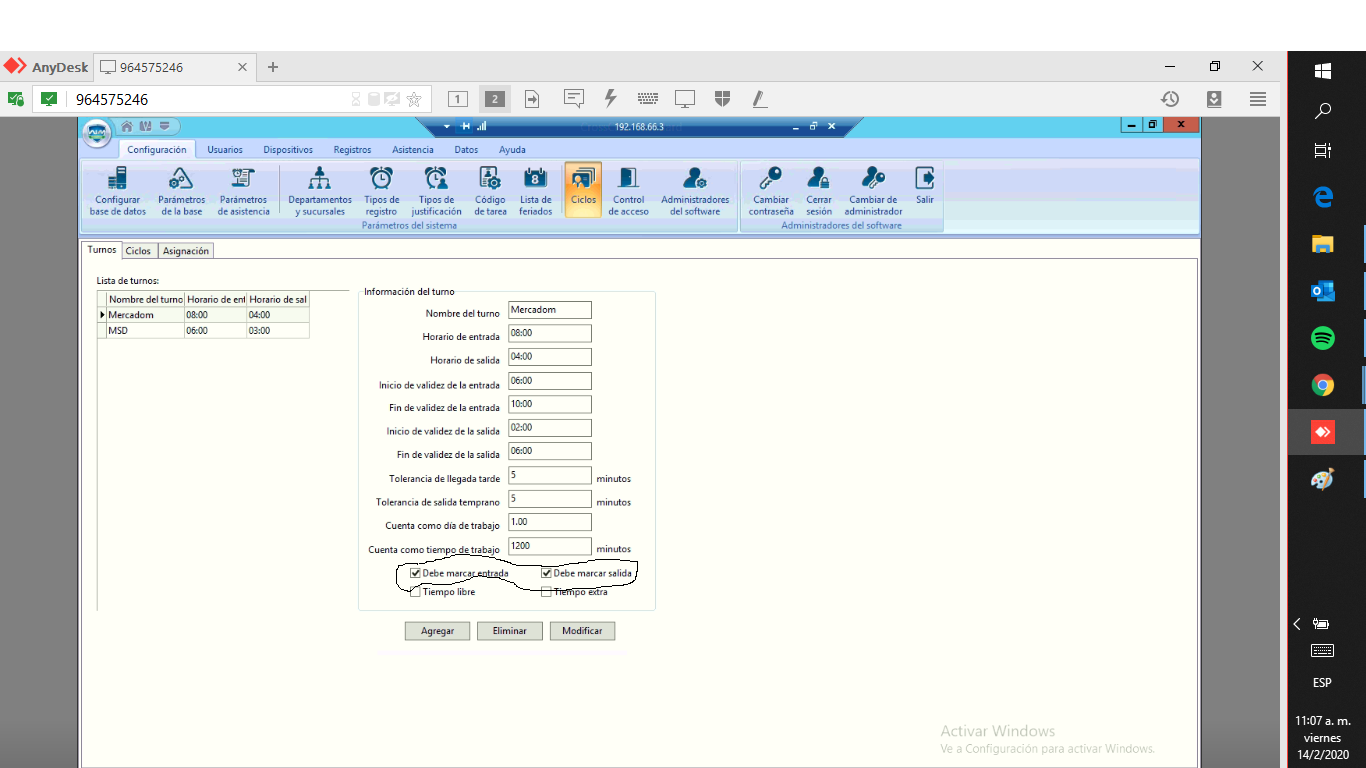Click Tolerancia de llegada tarde field
Screen dimensions: 1366x768
click(x=550, y=475)
